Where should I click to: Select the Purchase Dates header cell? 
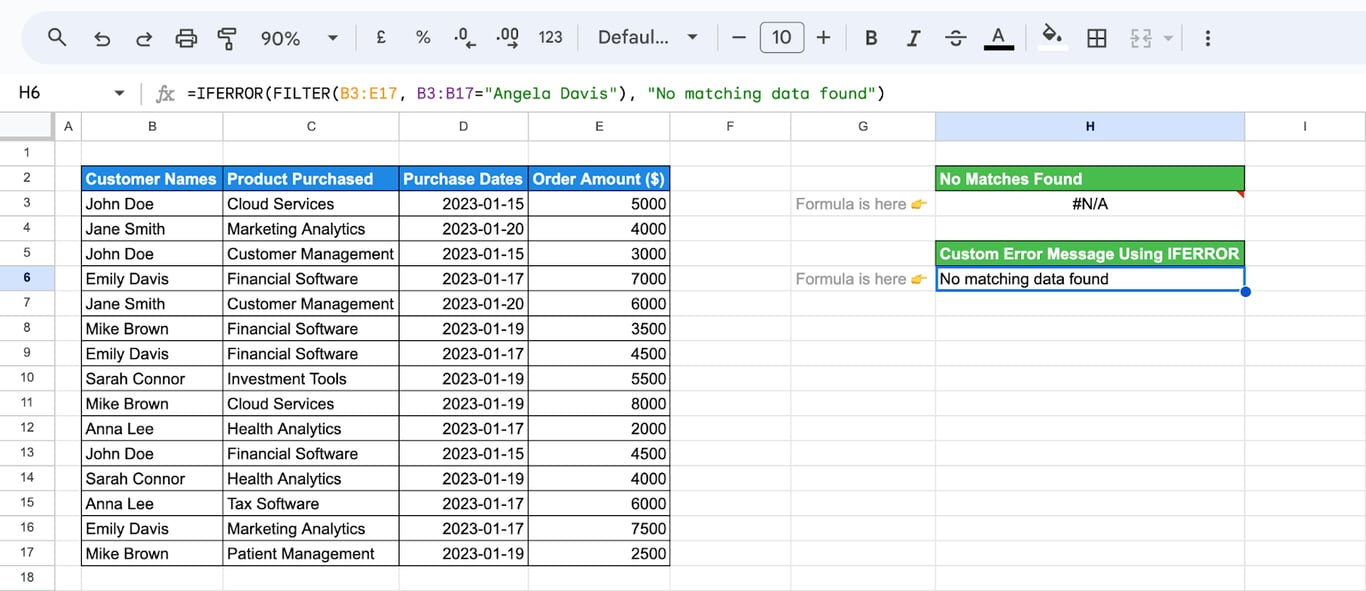point(463,179)
